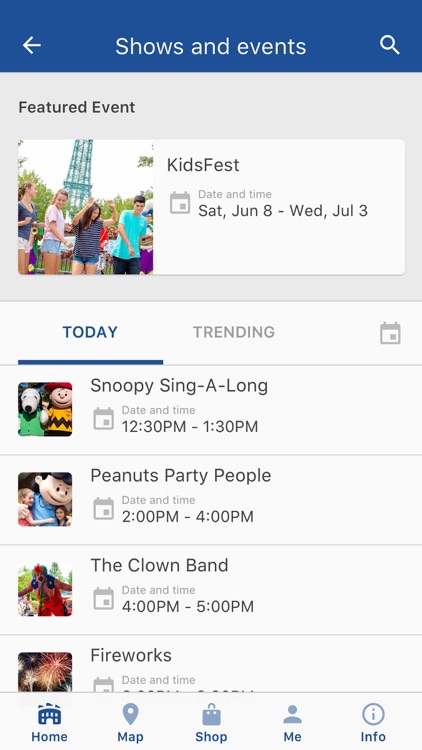Tap the fireworks thumbnail image
This screenshot has width=422, height=750.
[x=45, y=673]
